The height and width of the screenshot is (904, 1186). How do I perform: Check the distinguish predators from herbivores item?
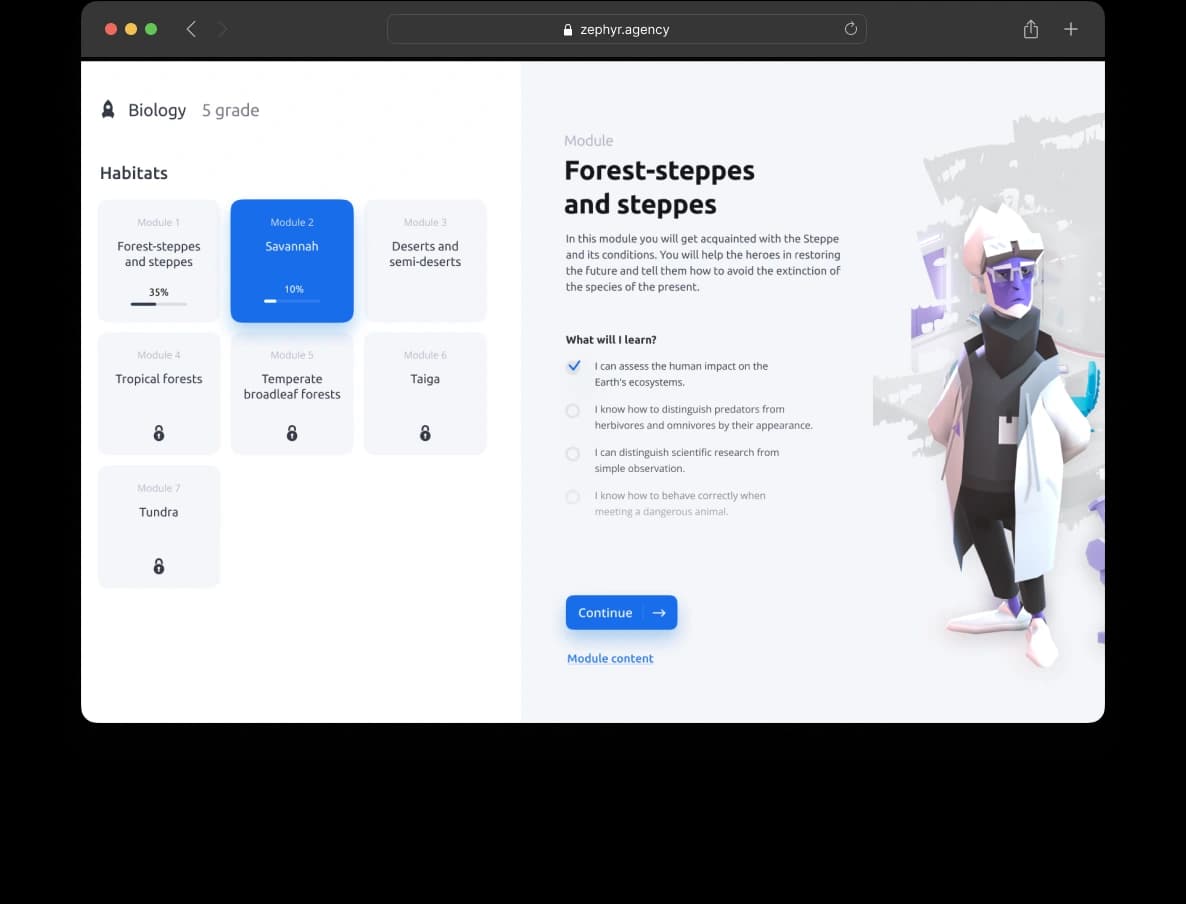click(x=573, y=410)
